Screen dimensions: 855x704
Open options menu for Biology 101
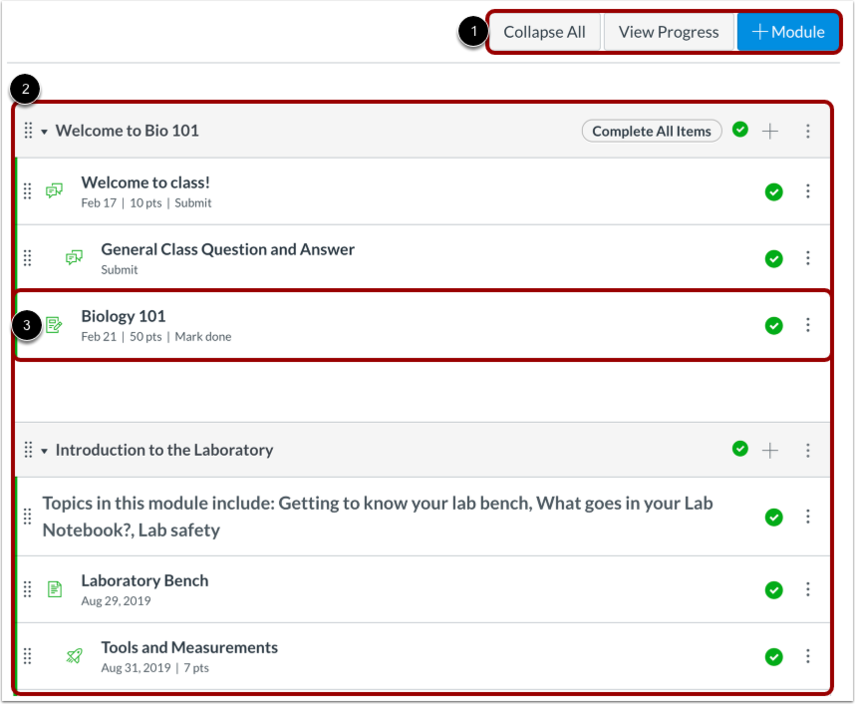click(808, 324)
